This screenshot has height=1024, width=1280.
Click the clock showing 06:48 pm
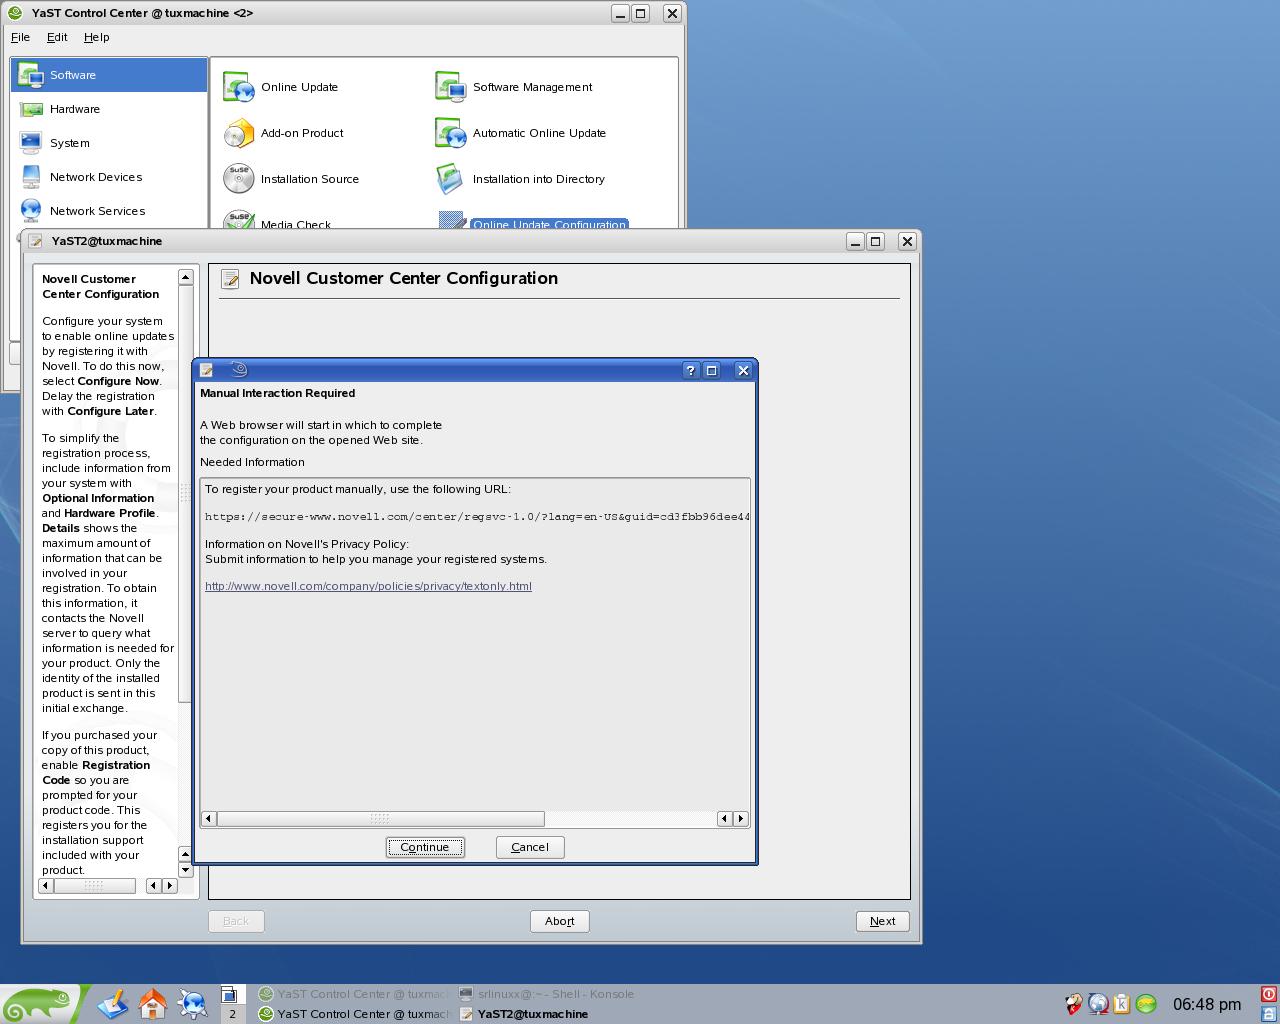[1207, 1004]
